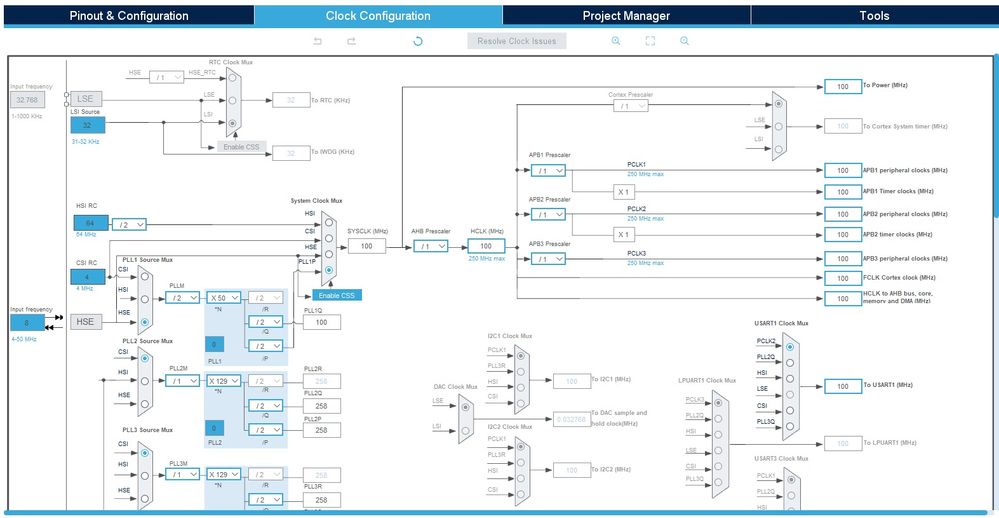The image size is (999, 518).
Task: Click the SYSCLK (MHz) value box
Action: [x=366, y=246]
